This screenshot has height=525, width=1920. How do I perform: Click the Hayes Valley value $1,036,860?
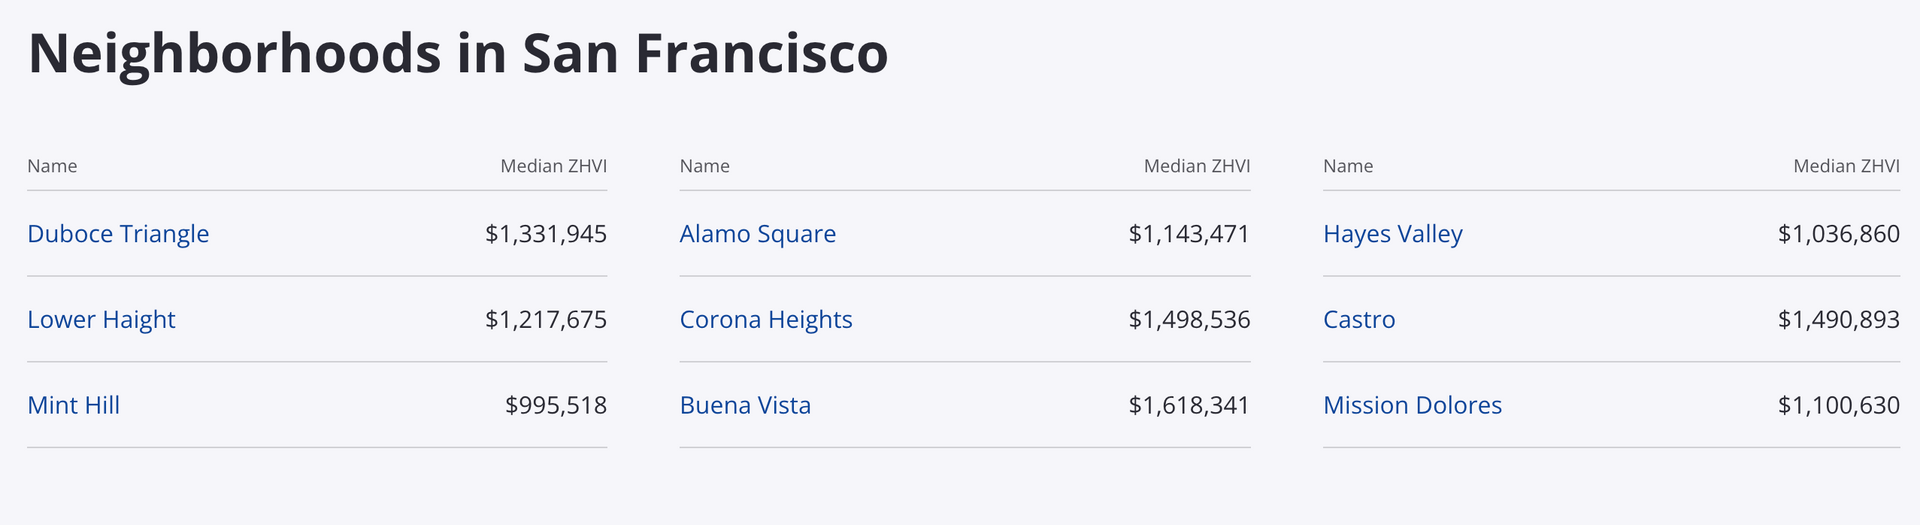tap(1839, 234)
